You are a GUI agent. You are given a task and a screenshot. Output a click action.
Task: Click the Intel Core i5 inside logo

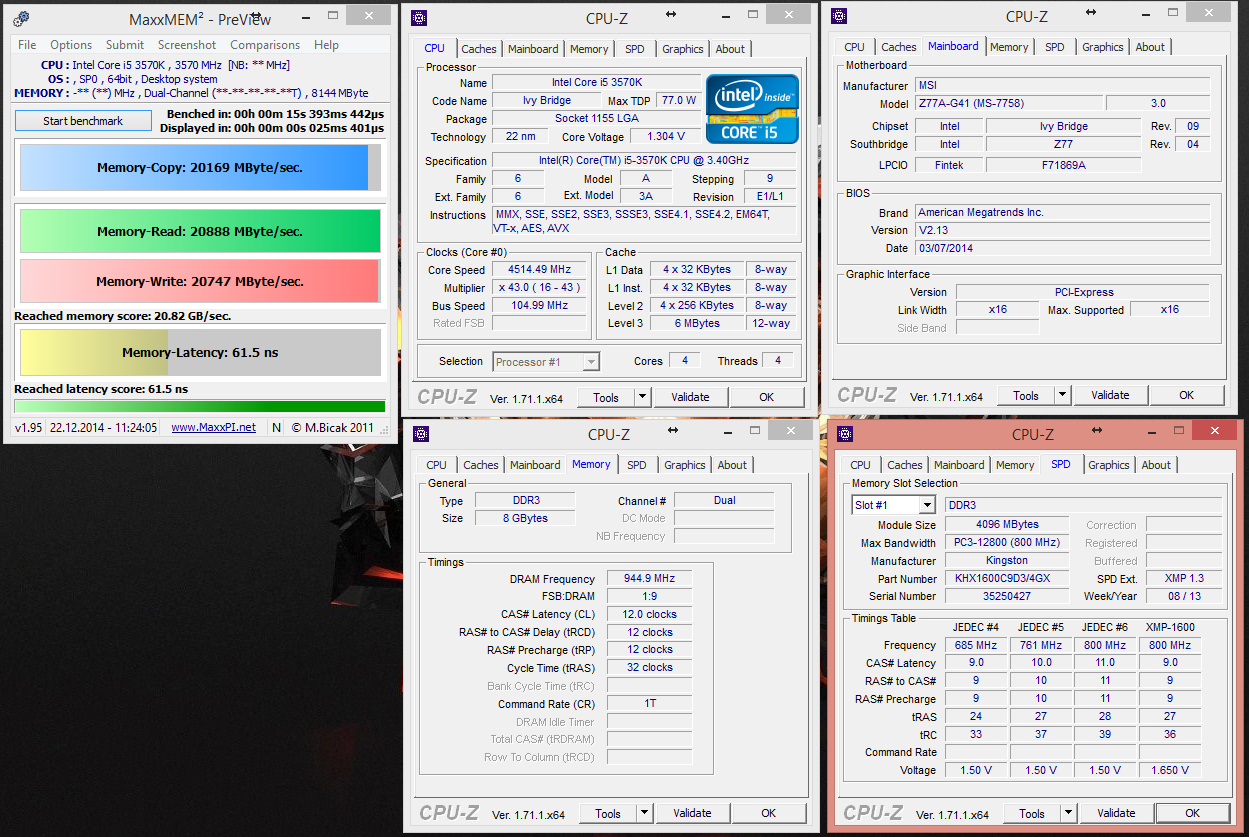(x=753, y=108)
